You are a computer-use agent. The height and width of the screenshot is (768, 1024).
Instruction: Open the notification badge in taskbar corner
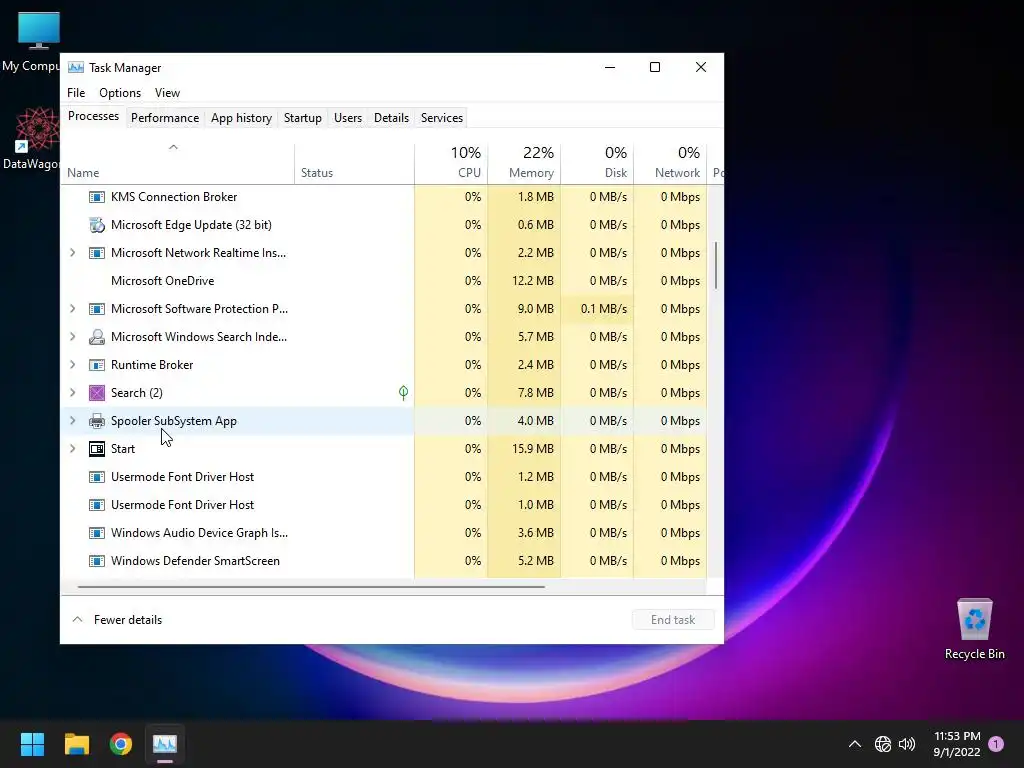[x=996, y=744]
